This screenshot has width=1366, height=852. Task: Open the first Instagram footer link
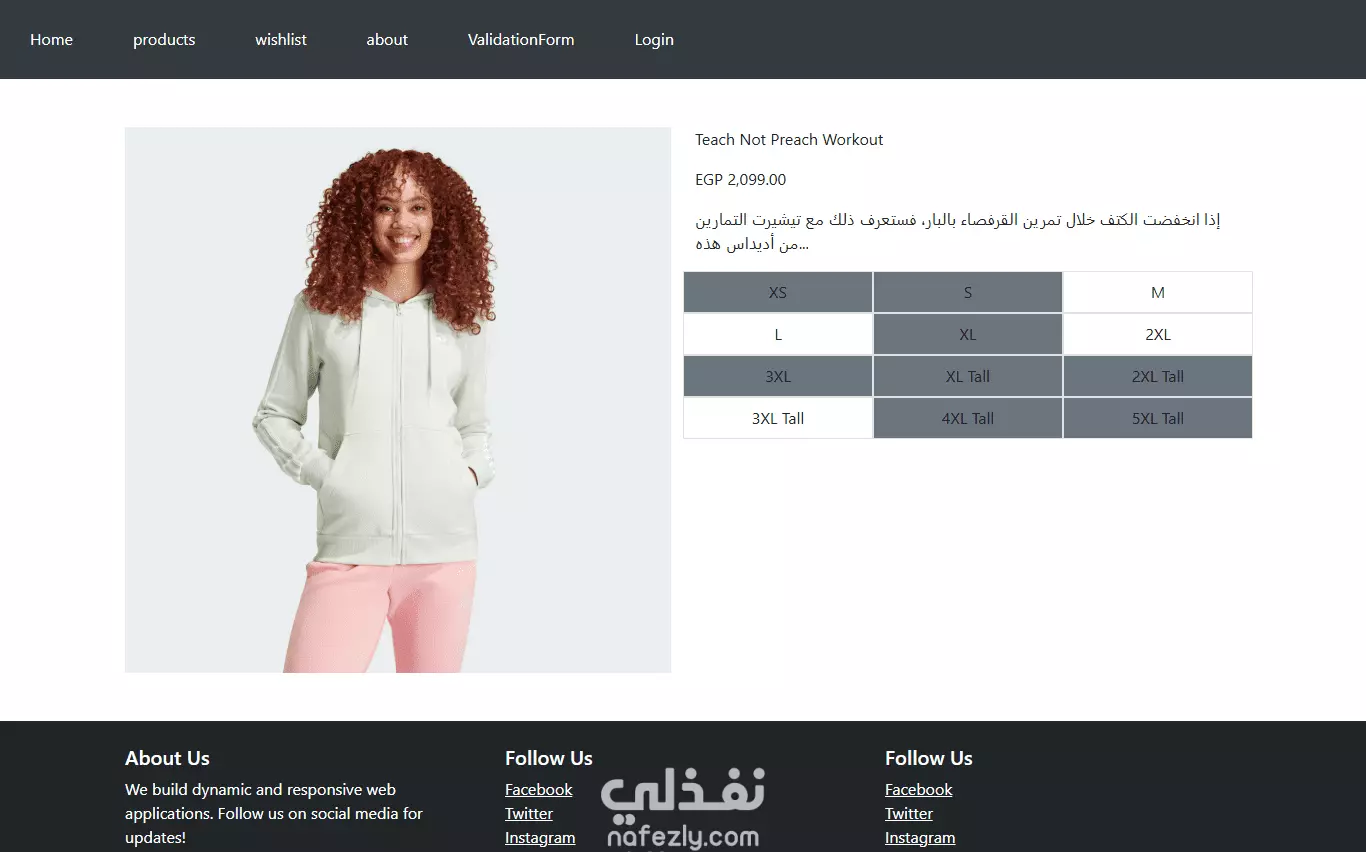(x=540, y=838)
